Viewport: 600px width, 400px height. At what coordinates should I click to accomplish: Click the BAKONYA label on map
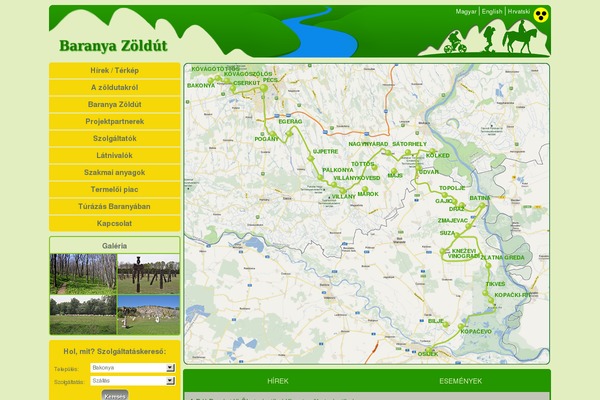pos(201,86)
